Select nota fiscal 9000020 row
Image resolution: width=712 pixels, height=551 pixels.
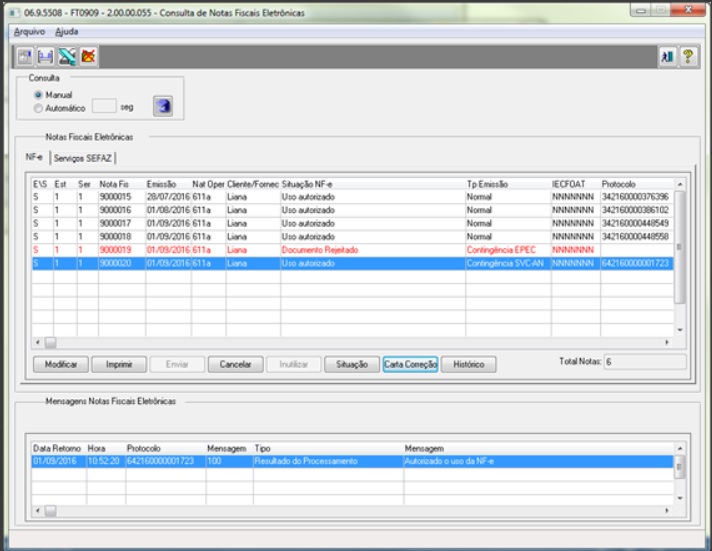click(x=352, y=263)
